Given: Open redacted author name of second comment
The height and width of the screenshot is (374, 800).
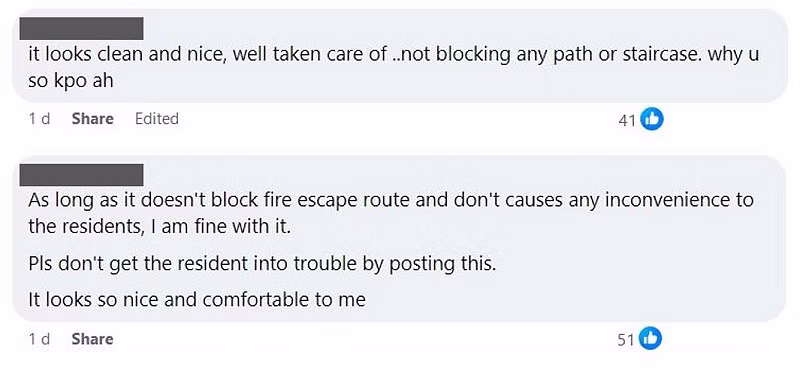Looking at the screenshot, I should pyautogui.click(x=81, y=174).
